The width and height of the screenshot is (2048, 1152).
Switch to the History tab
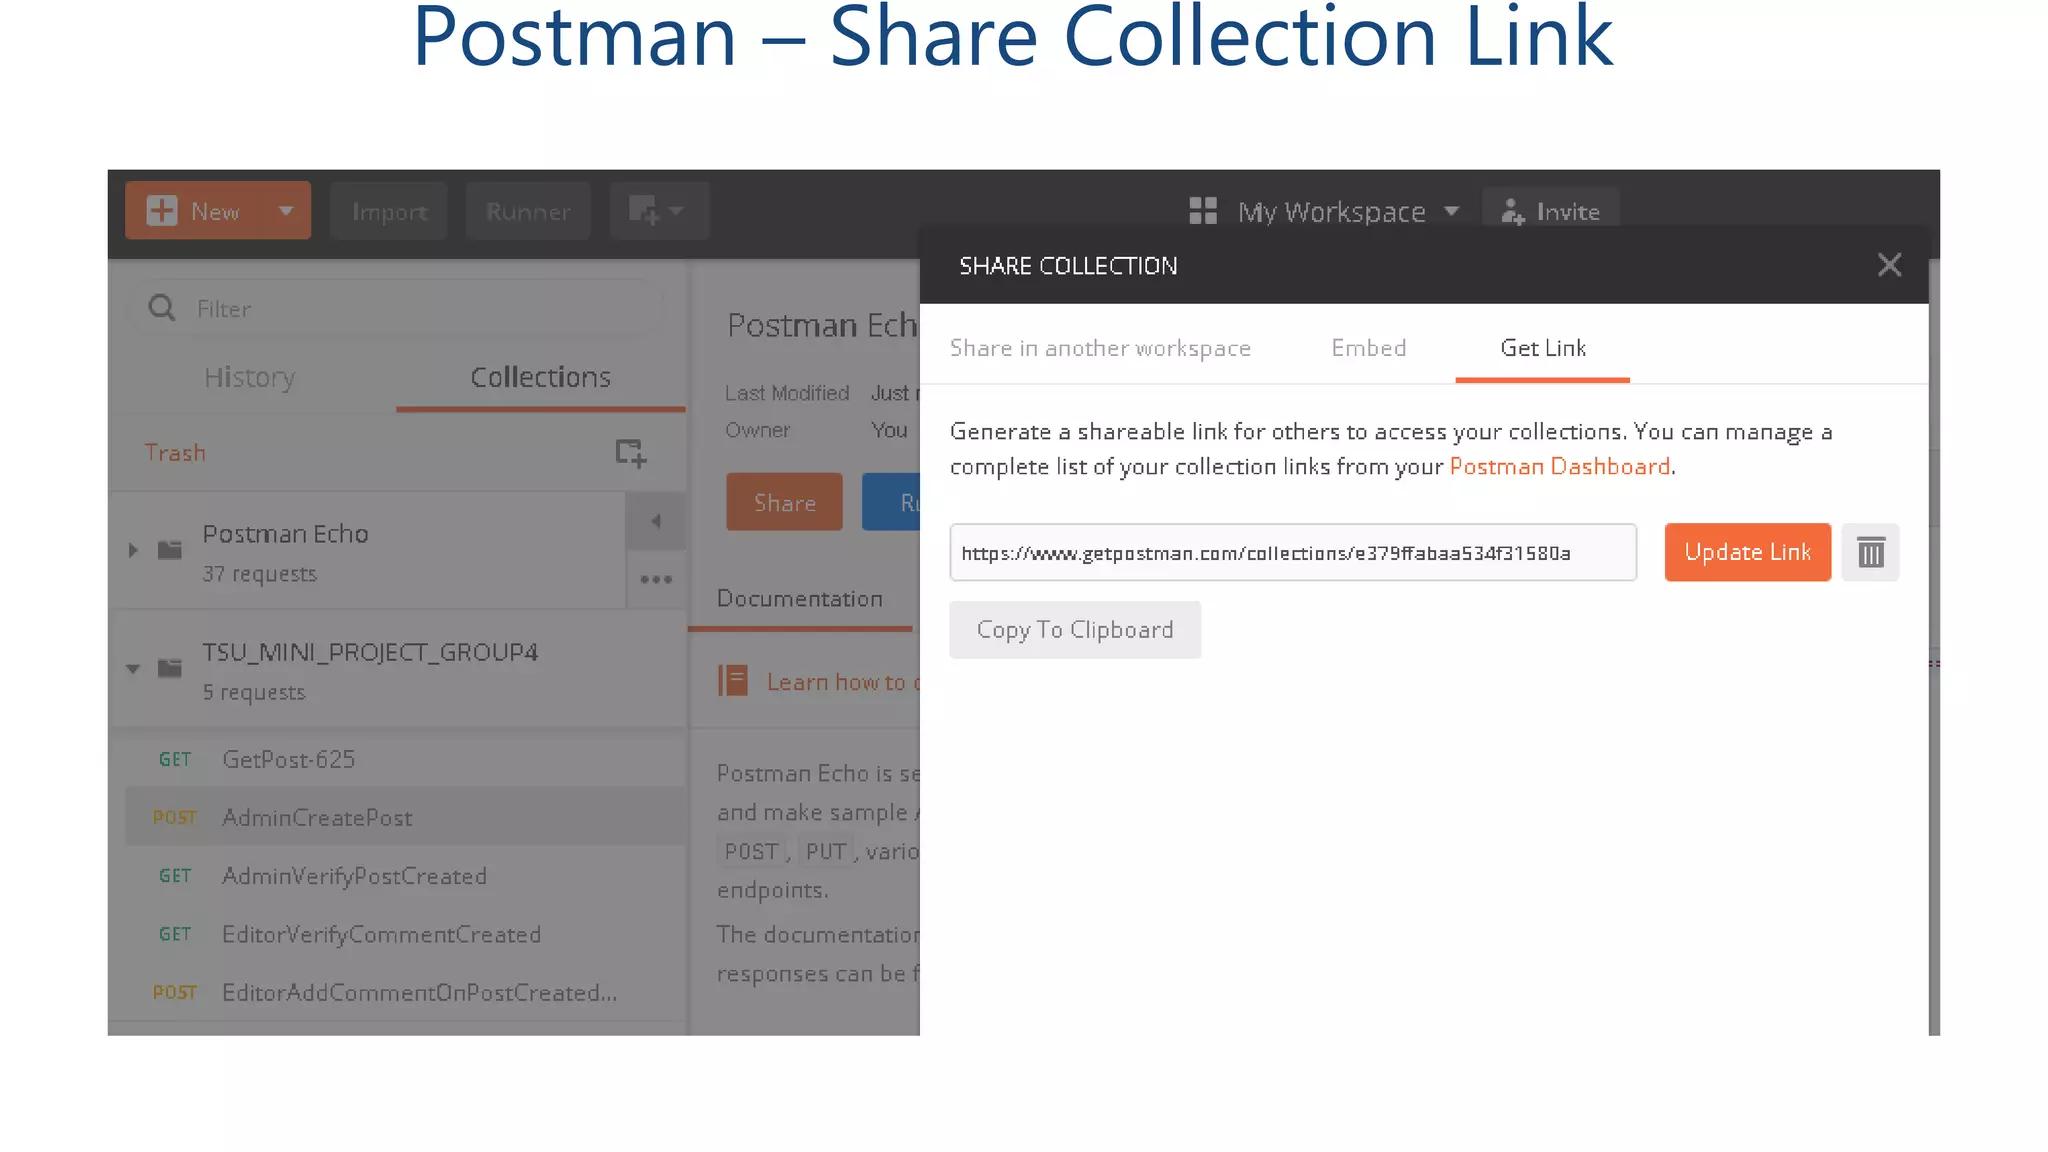(x=250, y=377)
